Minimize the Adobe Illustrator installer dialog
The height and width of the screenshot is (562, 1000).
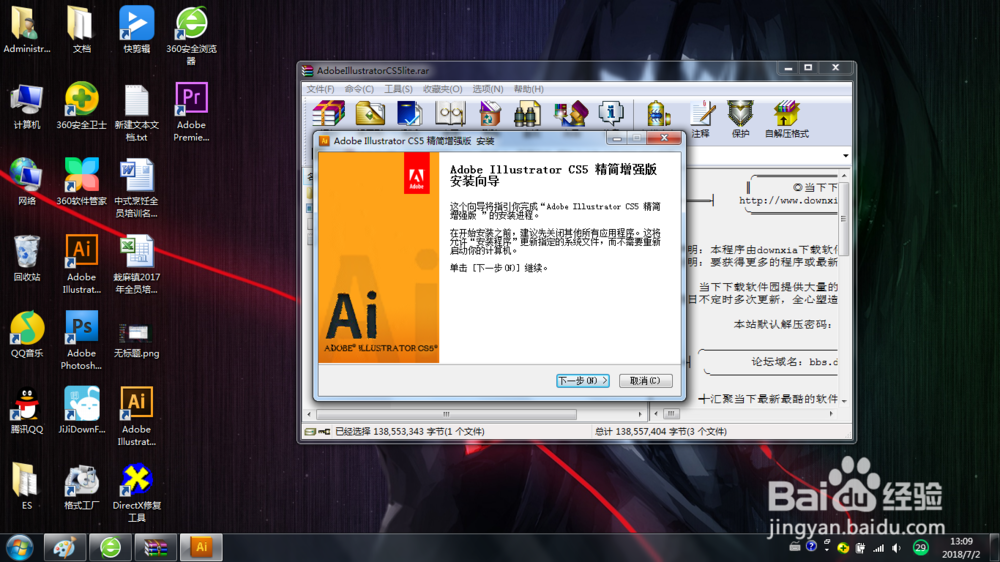pyautogui.click(x=616, y=138)
